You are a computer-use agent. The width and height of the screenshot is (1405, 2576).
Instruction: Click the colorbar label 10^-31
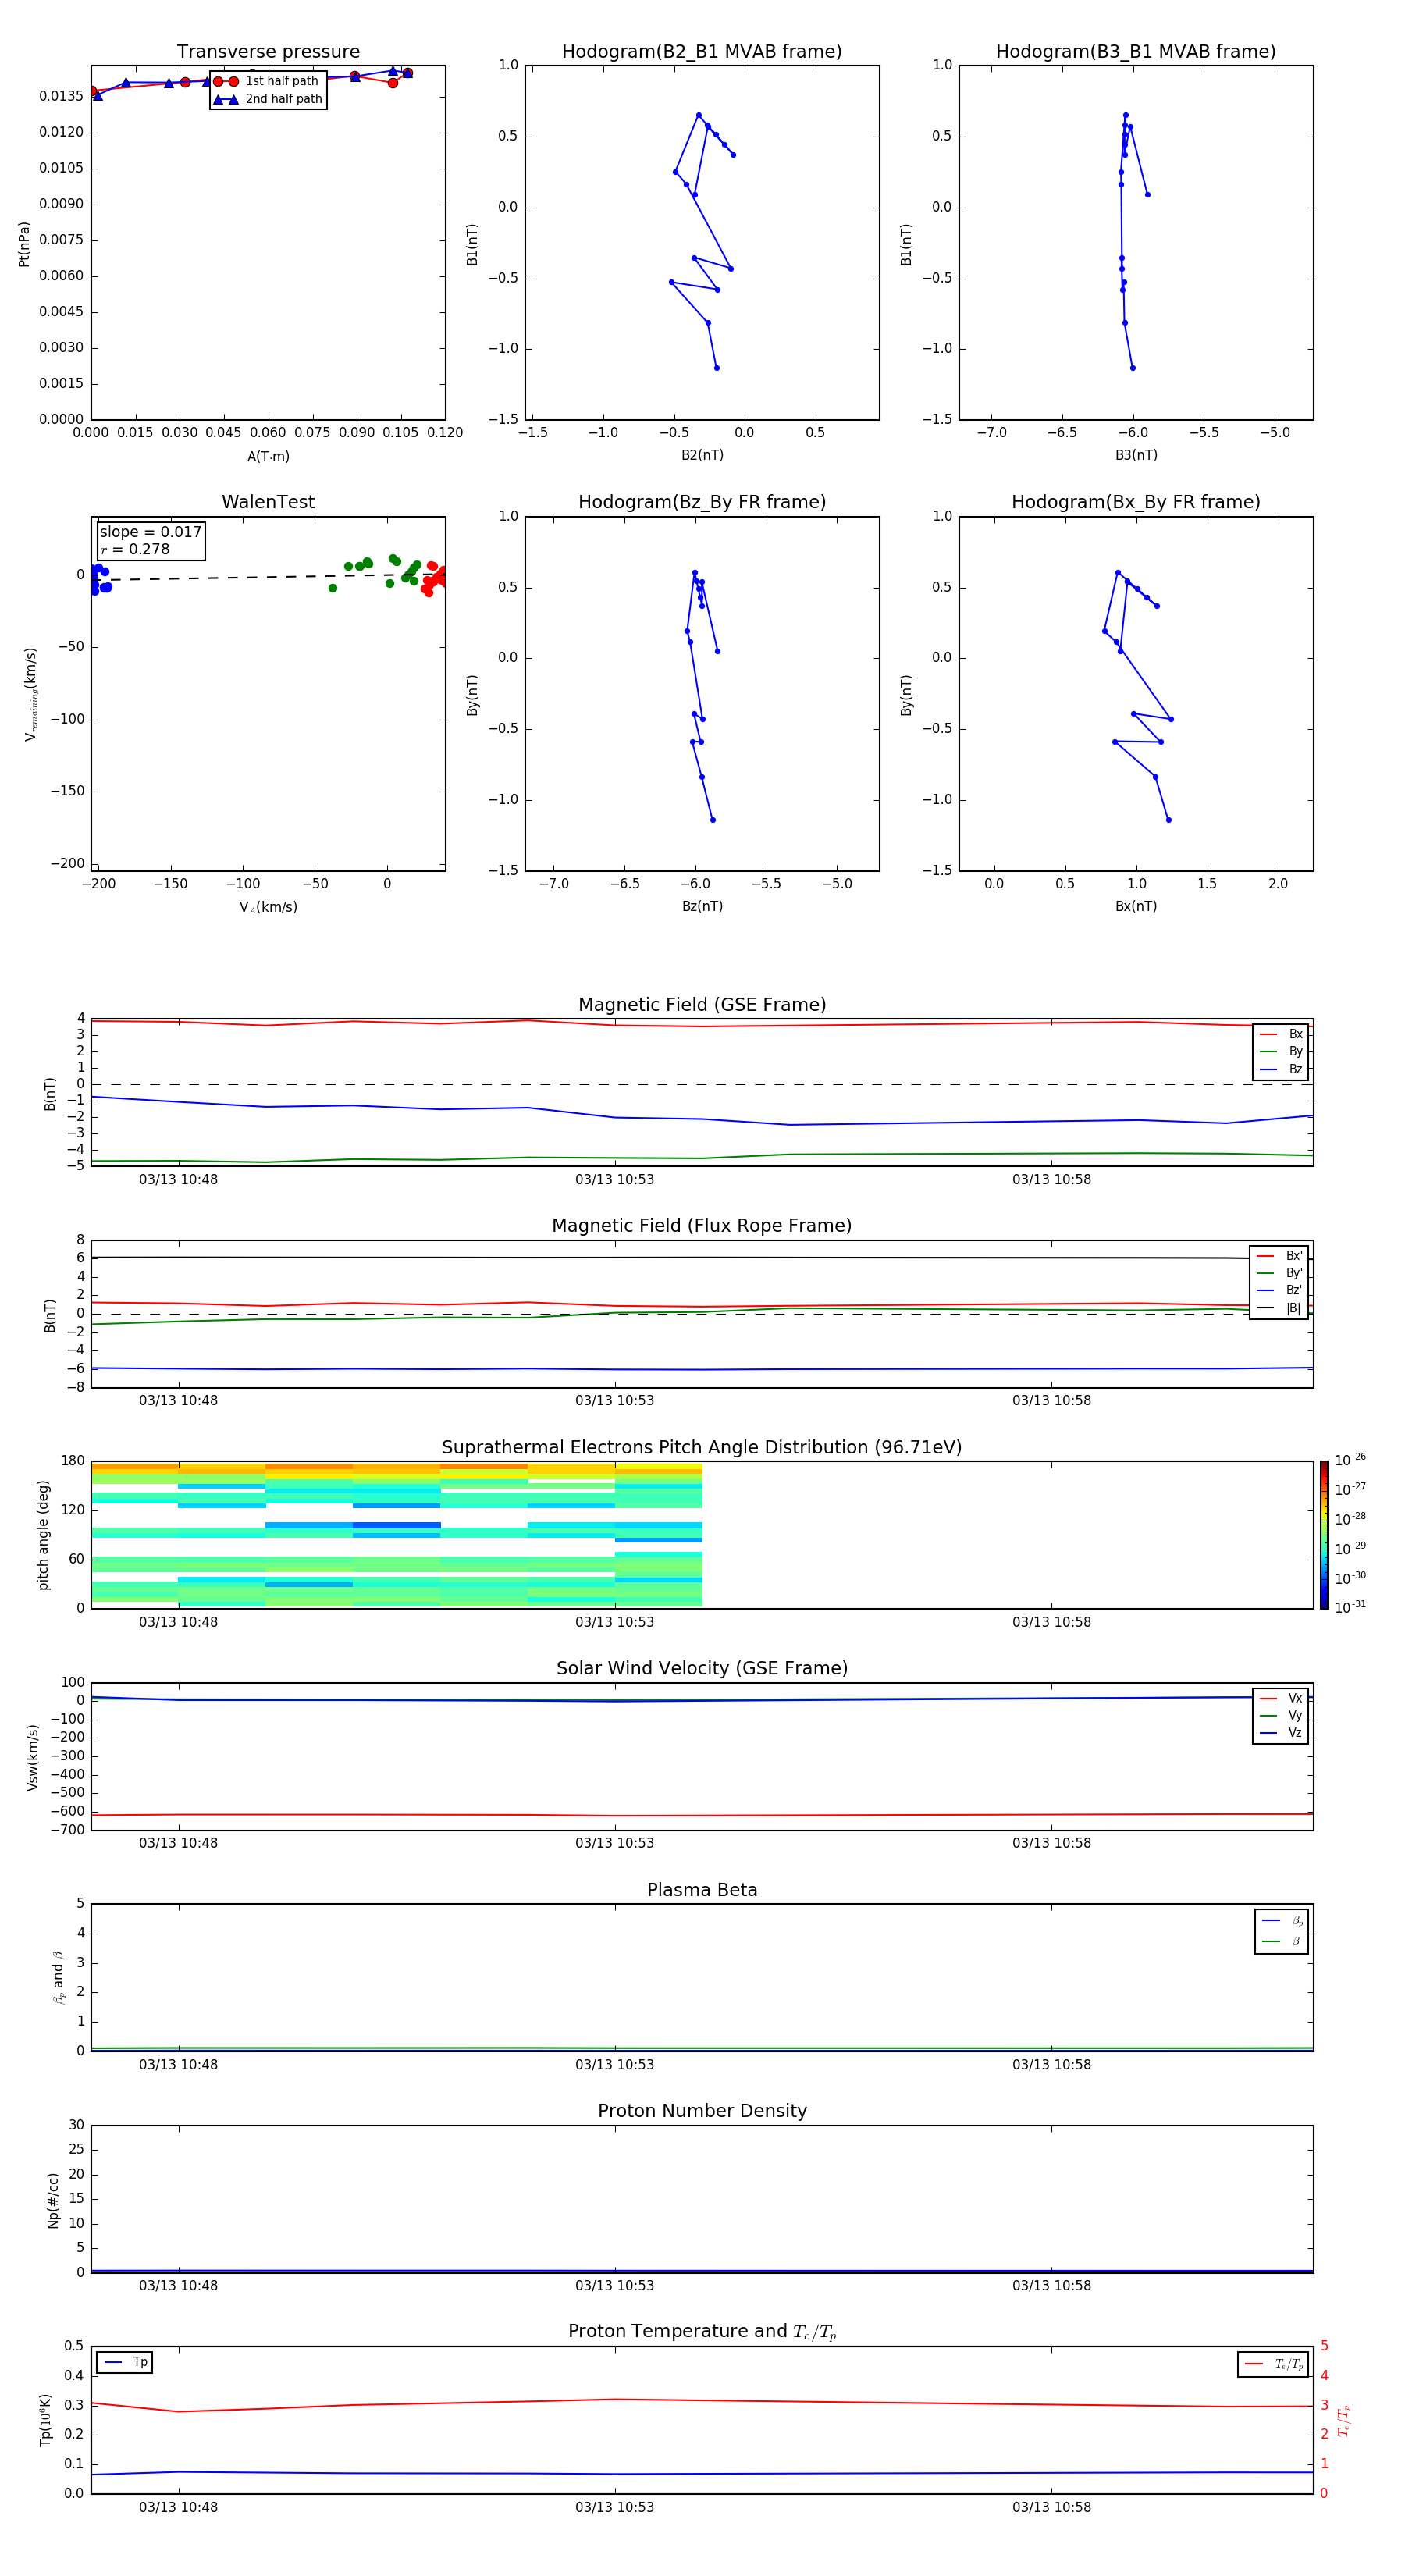click(x=1350, y=1607)
